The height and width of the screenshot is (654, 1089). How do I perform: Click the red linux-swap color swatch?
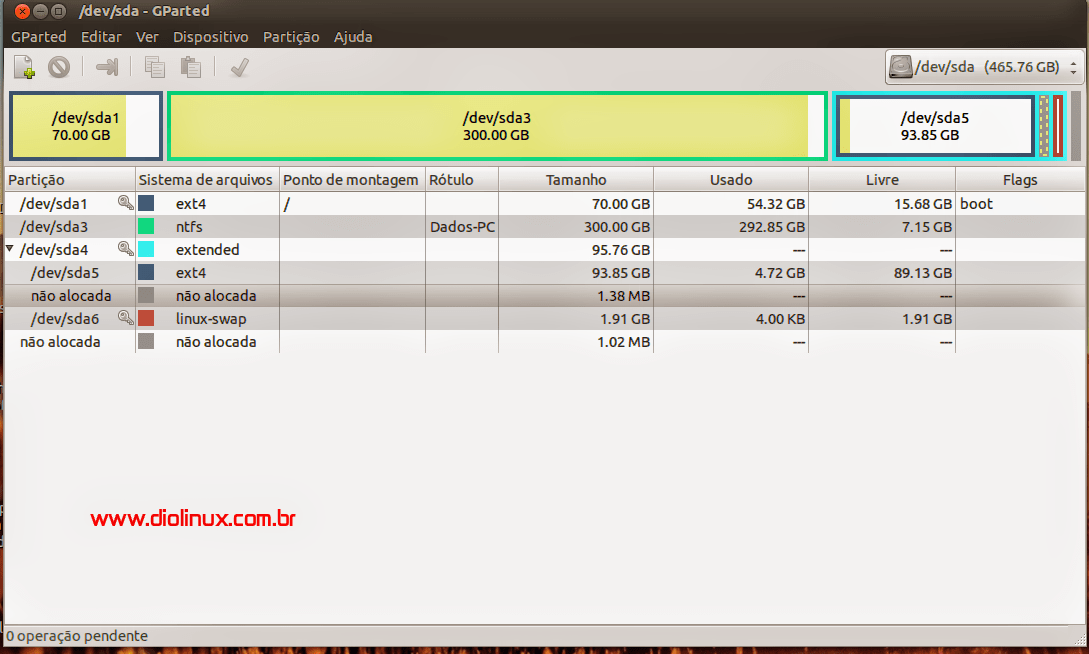[146, 319]
